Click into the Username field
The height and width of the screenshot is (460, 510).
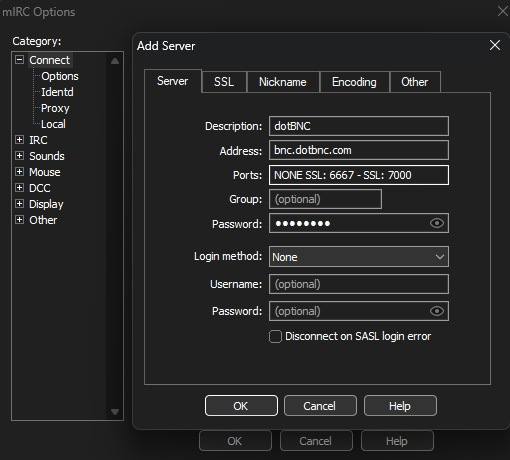point(359,284)
